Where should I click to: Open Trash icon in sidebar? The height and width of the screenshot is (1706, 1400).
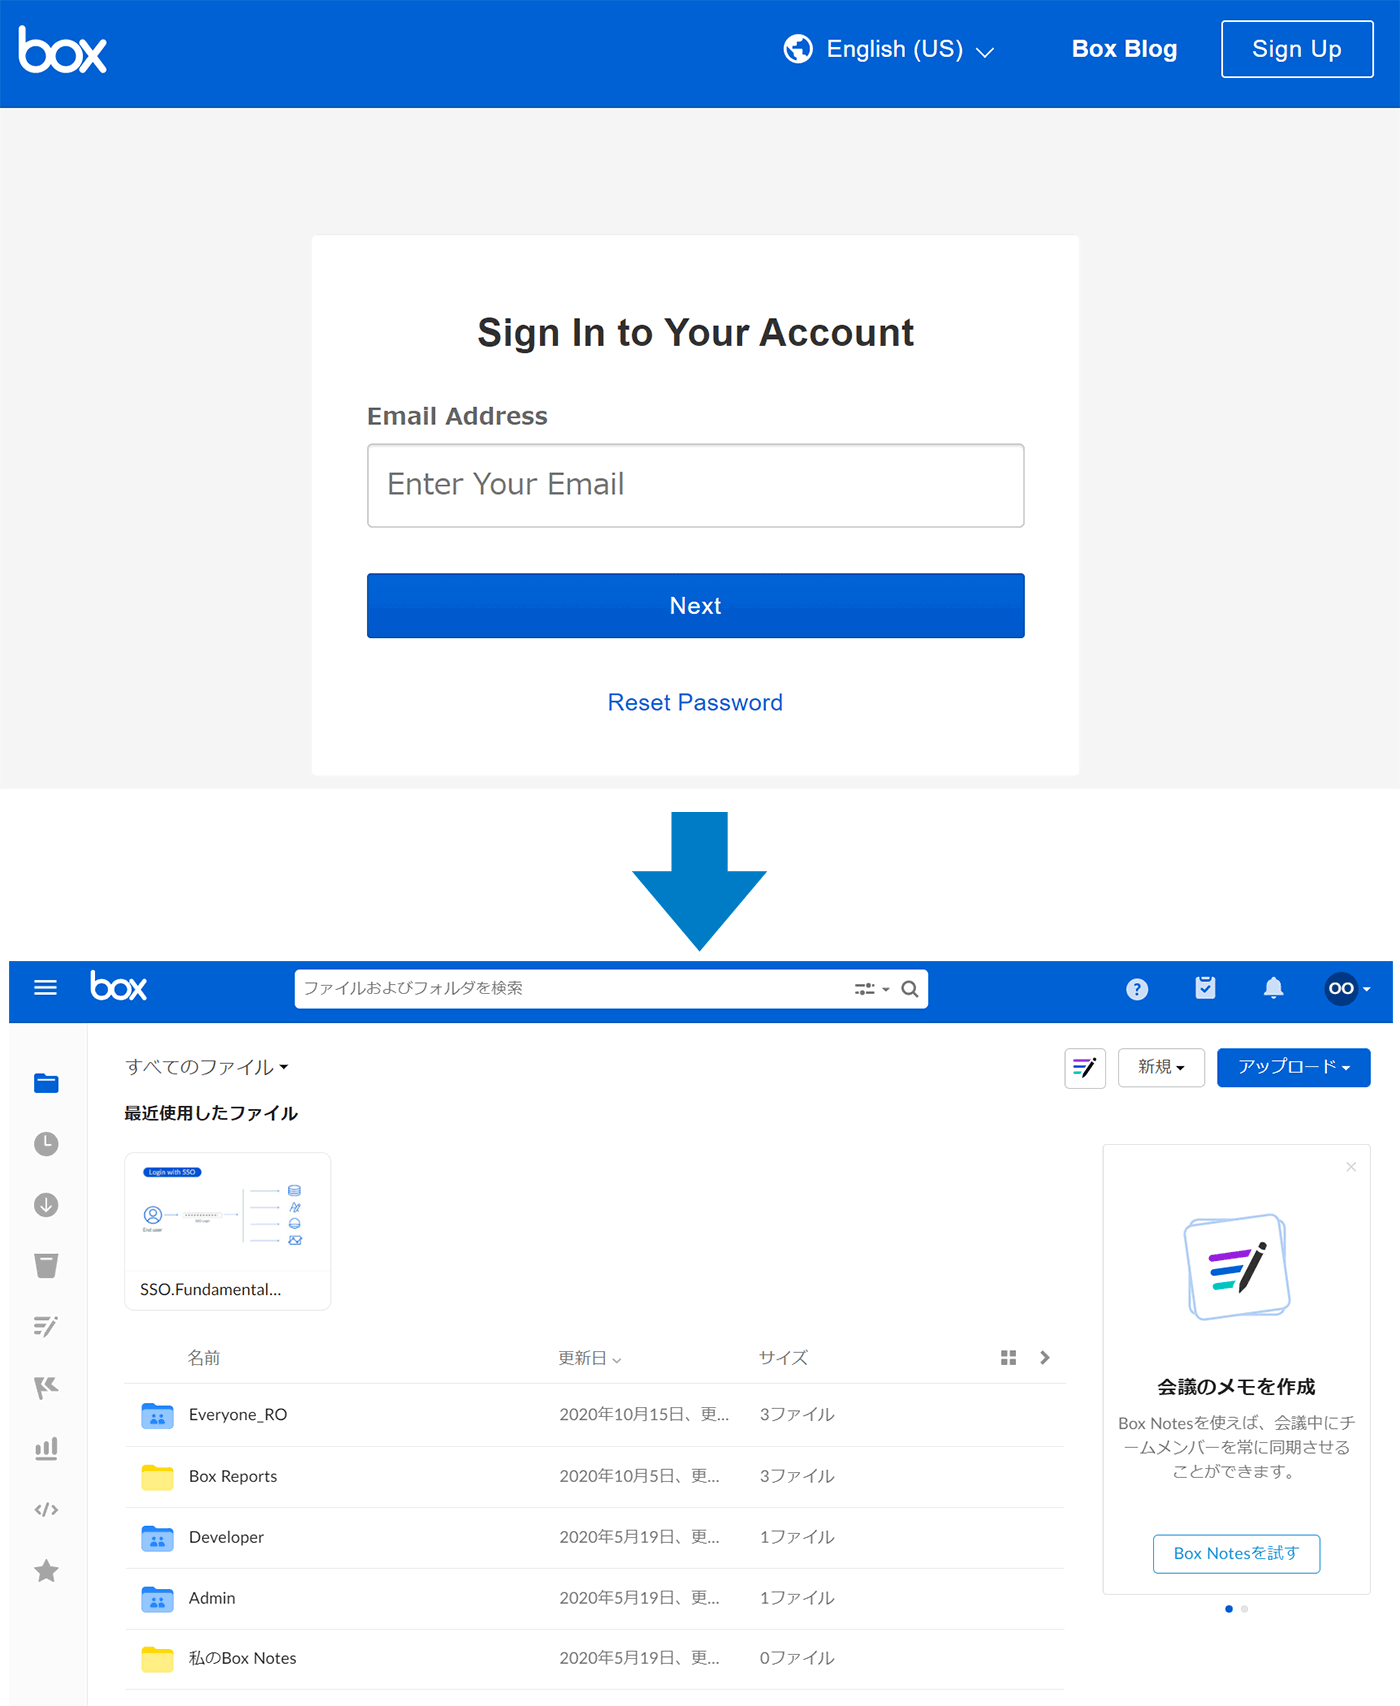46,1266
